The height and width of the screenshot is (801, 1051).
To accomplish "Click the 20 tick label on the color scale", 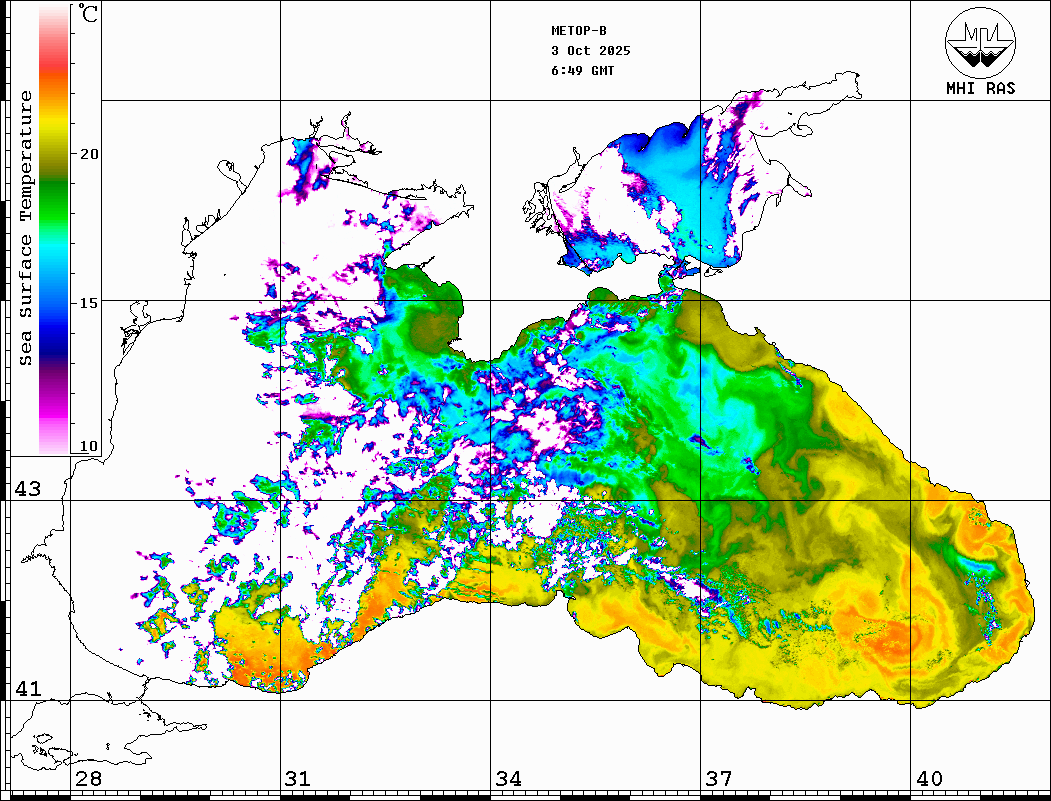I will click(90, 154).
